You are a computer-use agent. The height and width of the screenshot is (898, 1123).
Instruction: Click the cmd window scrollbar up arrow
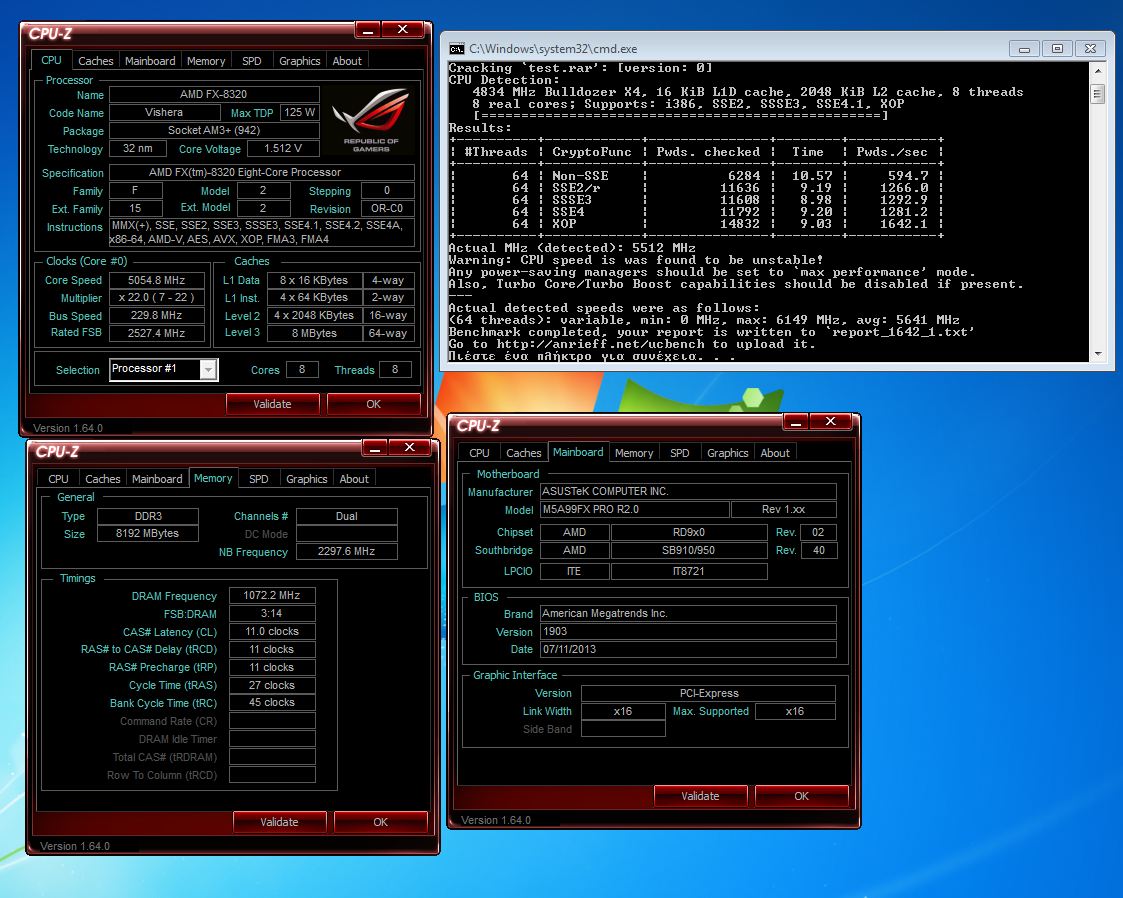tap(1097, 71)
